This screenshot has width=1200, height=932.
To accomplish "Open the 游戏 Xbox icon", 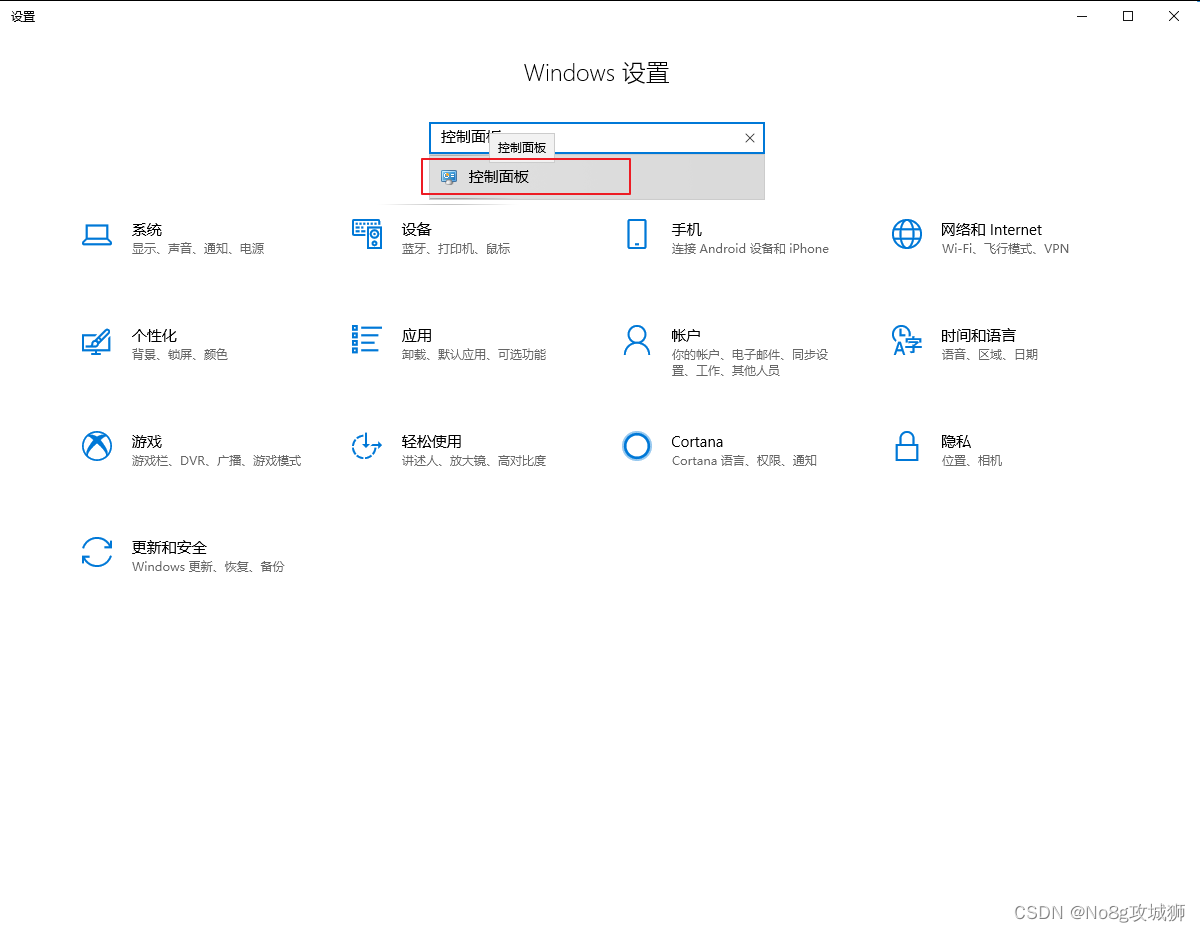I will coord(97,446).
